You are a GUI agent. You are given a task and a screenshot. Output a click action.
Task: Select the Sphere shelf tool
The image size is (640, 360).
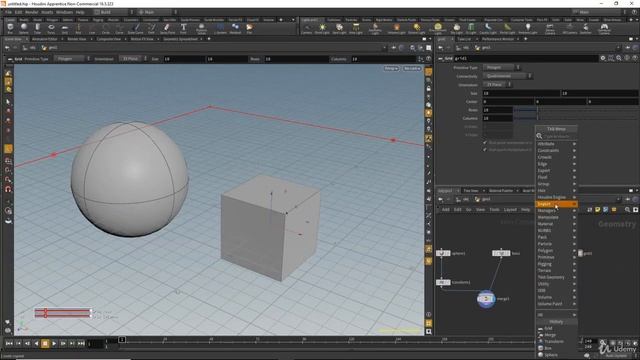(24, 29)
